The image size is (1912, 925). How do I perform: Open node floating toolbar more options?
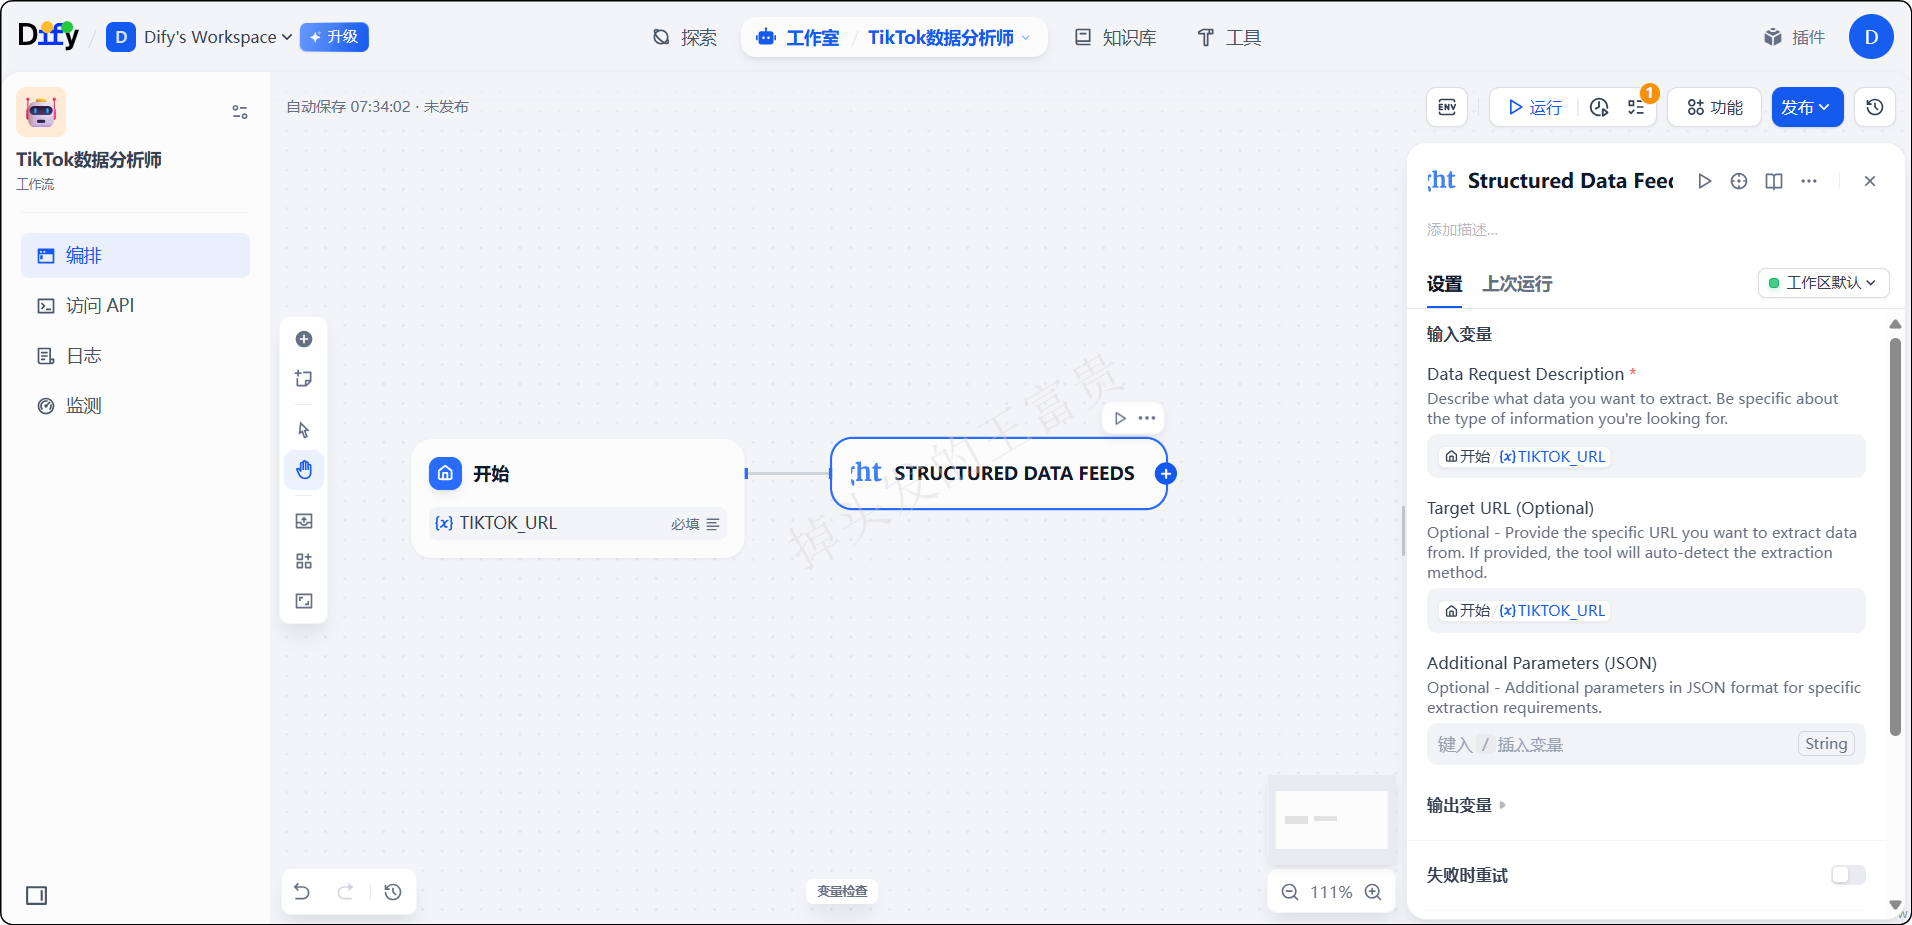[1147, 418]
